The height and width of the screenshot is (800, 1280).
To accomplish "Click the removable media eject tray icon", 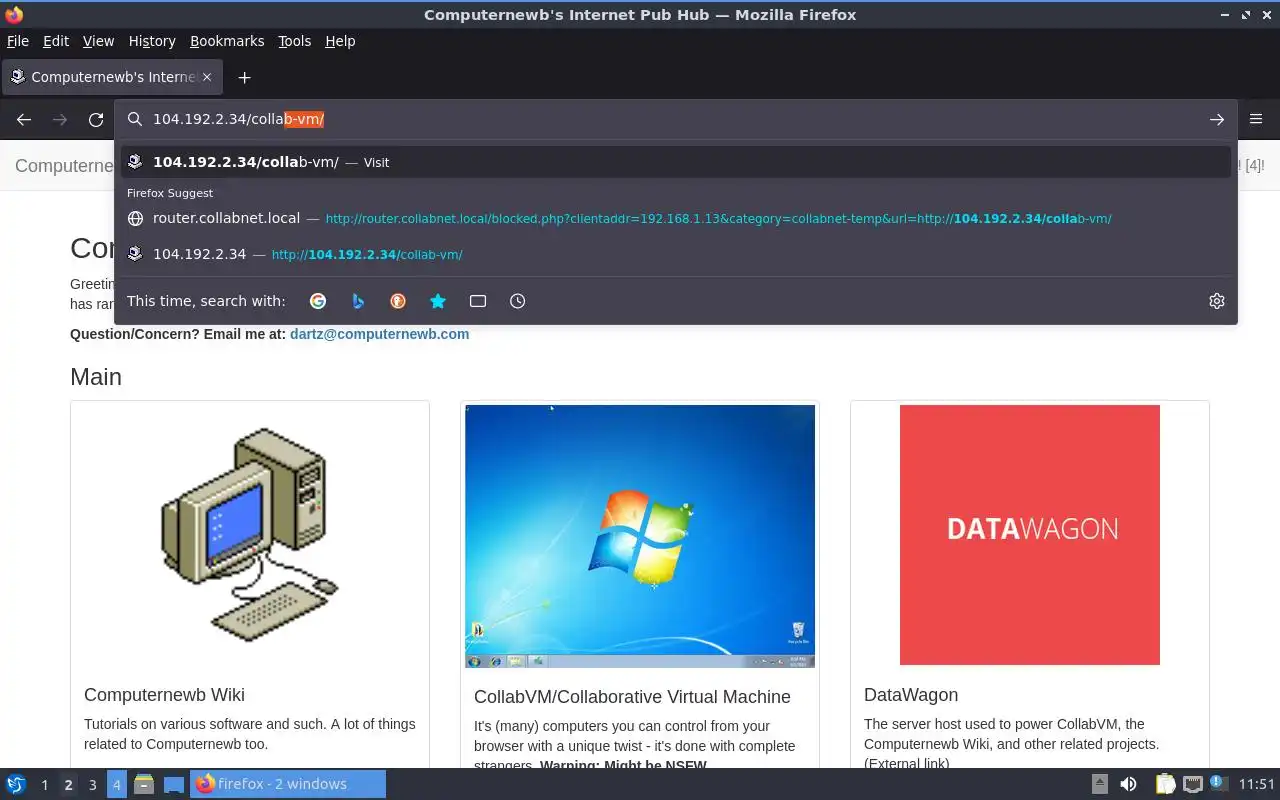I will pos(1099,784).
